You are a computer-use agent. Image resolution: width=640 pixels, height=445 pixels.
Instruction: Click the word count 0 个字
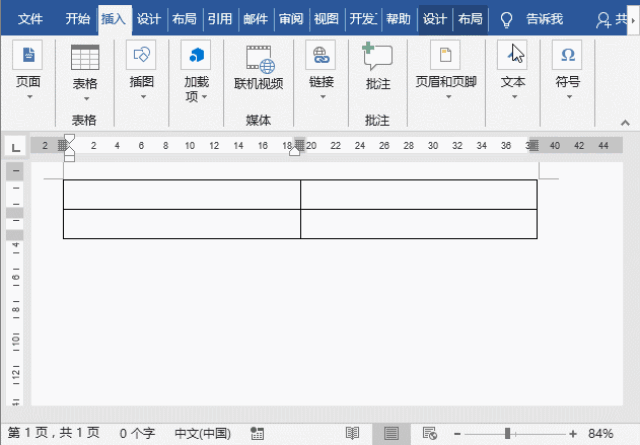(137, 433)
